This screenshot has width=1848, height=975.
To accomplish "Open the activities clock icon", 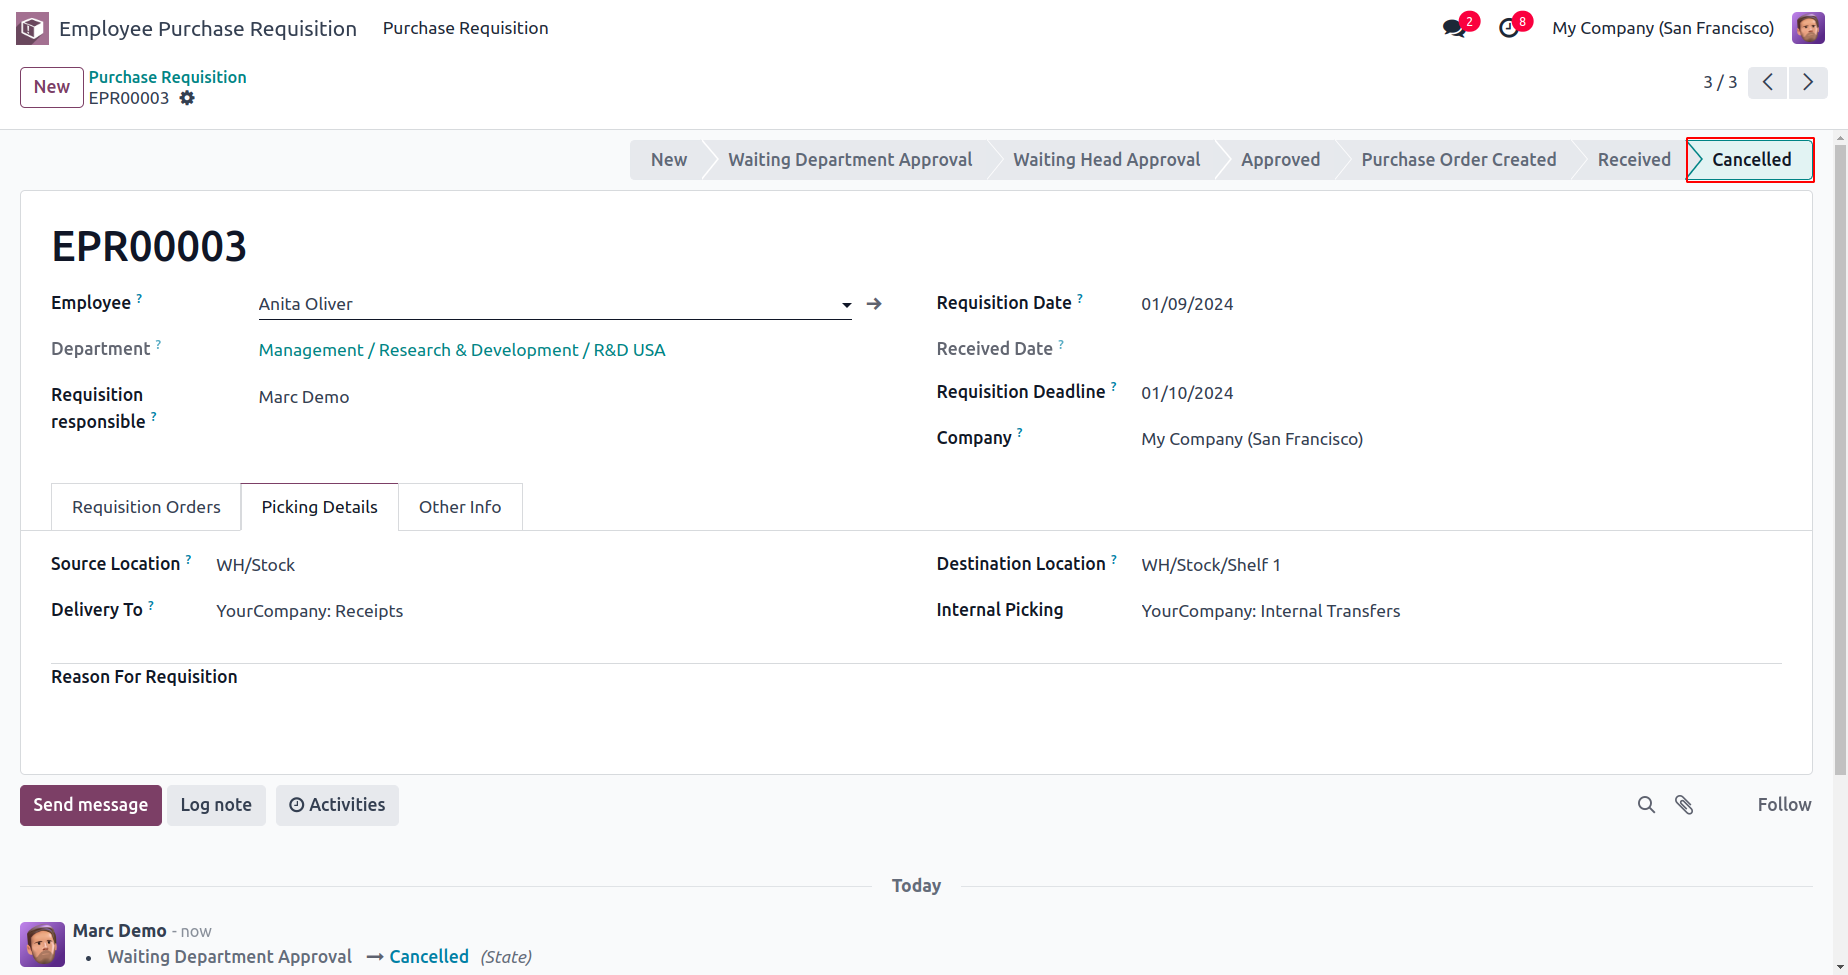I will click(1509, 28).
